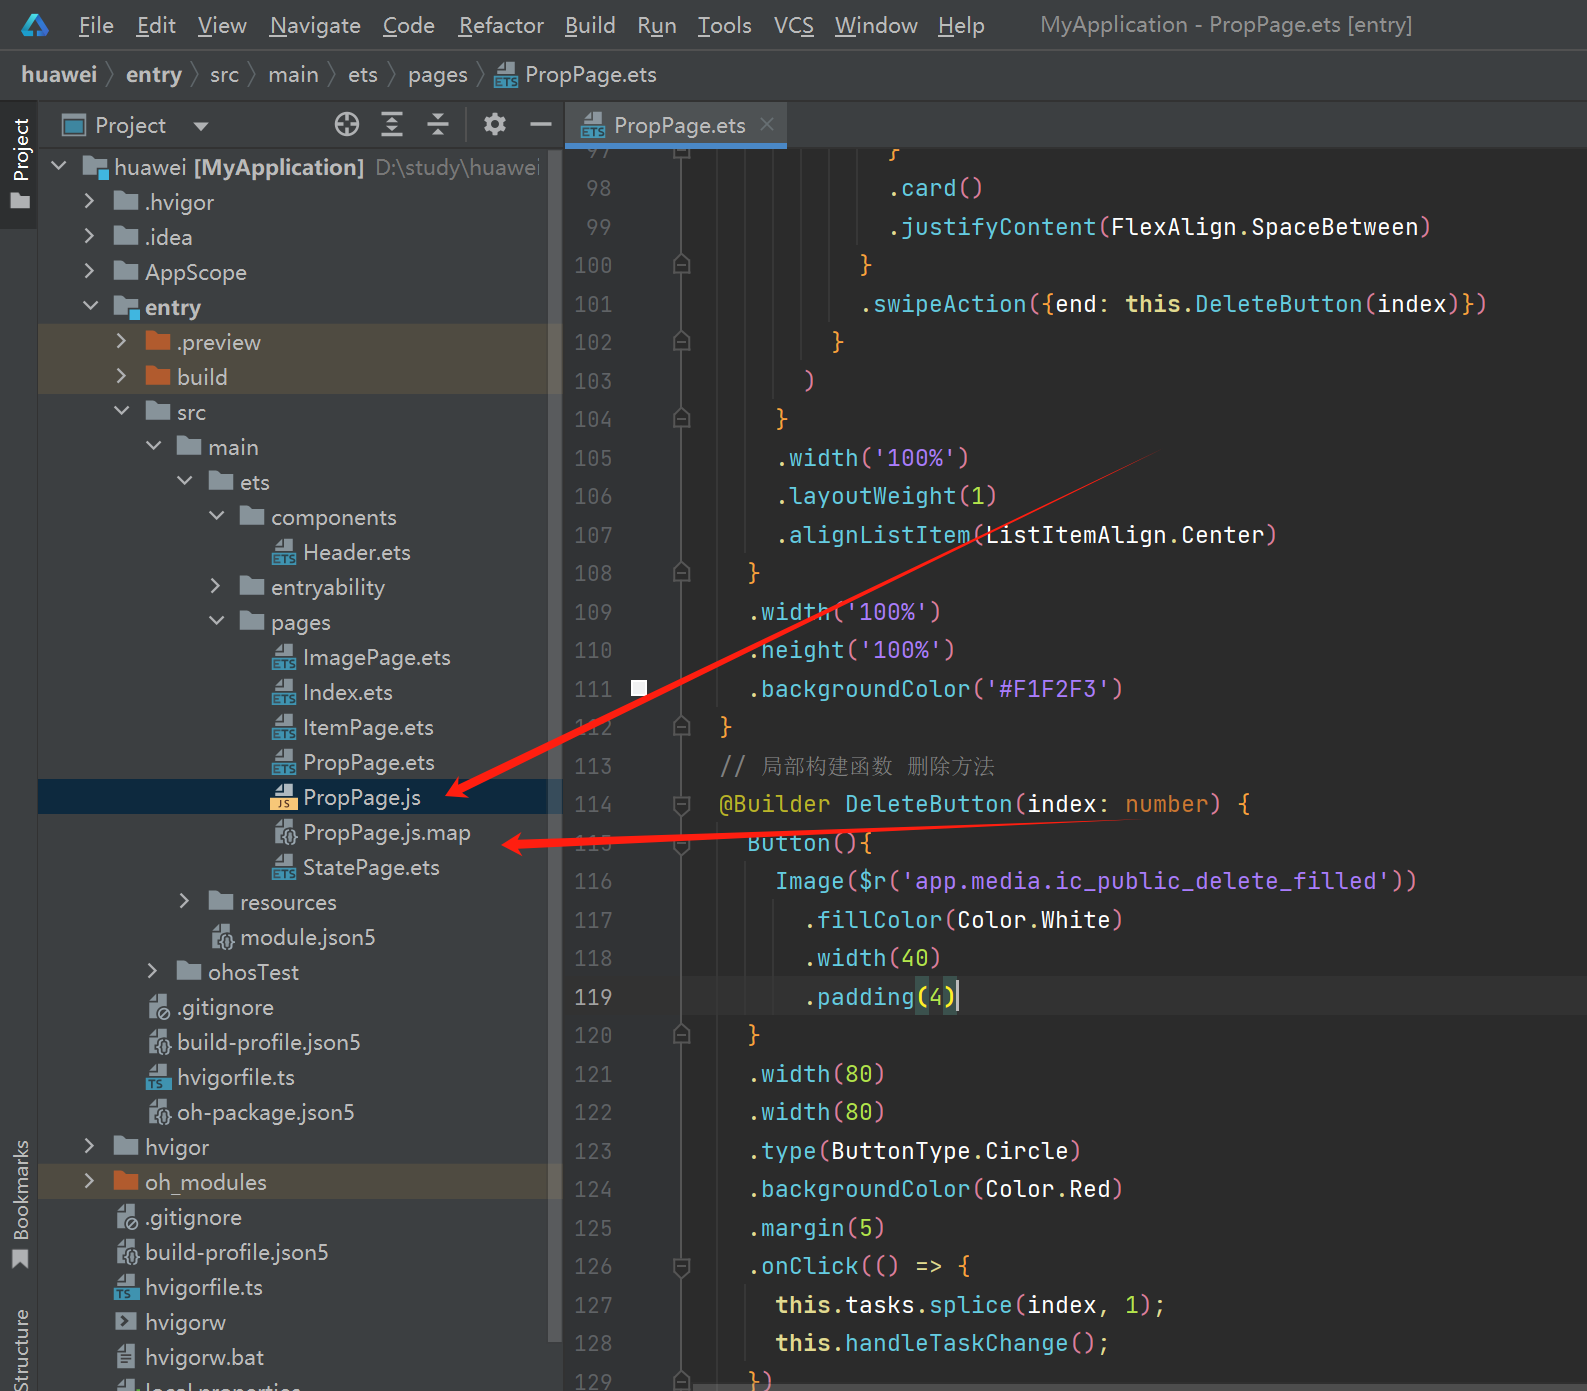The image size is (1587, 1391).
Task: Select hvigorw.bat file
Action: (204, 1357)
